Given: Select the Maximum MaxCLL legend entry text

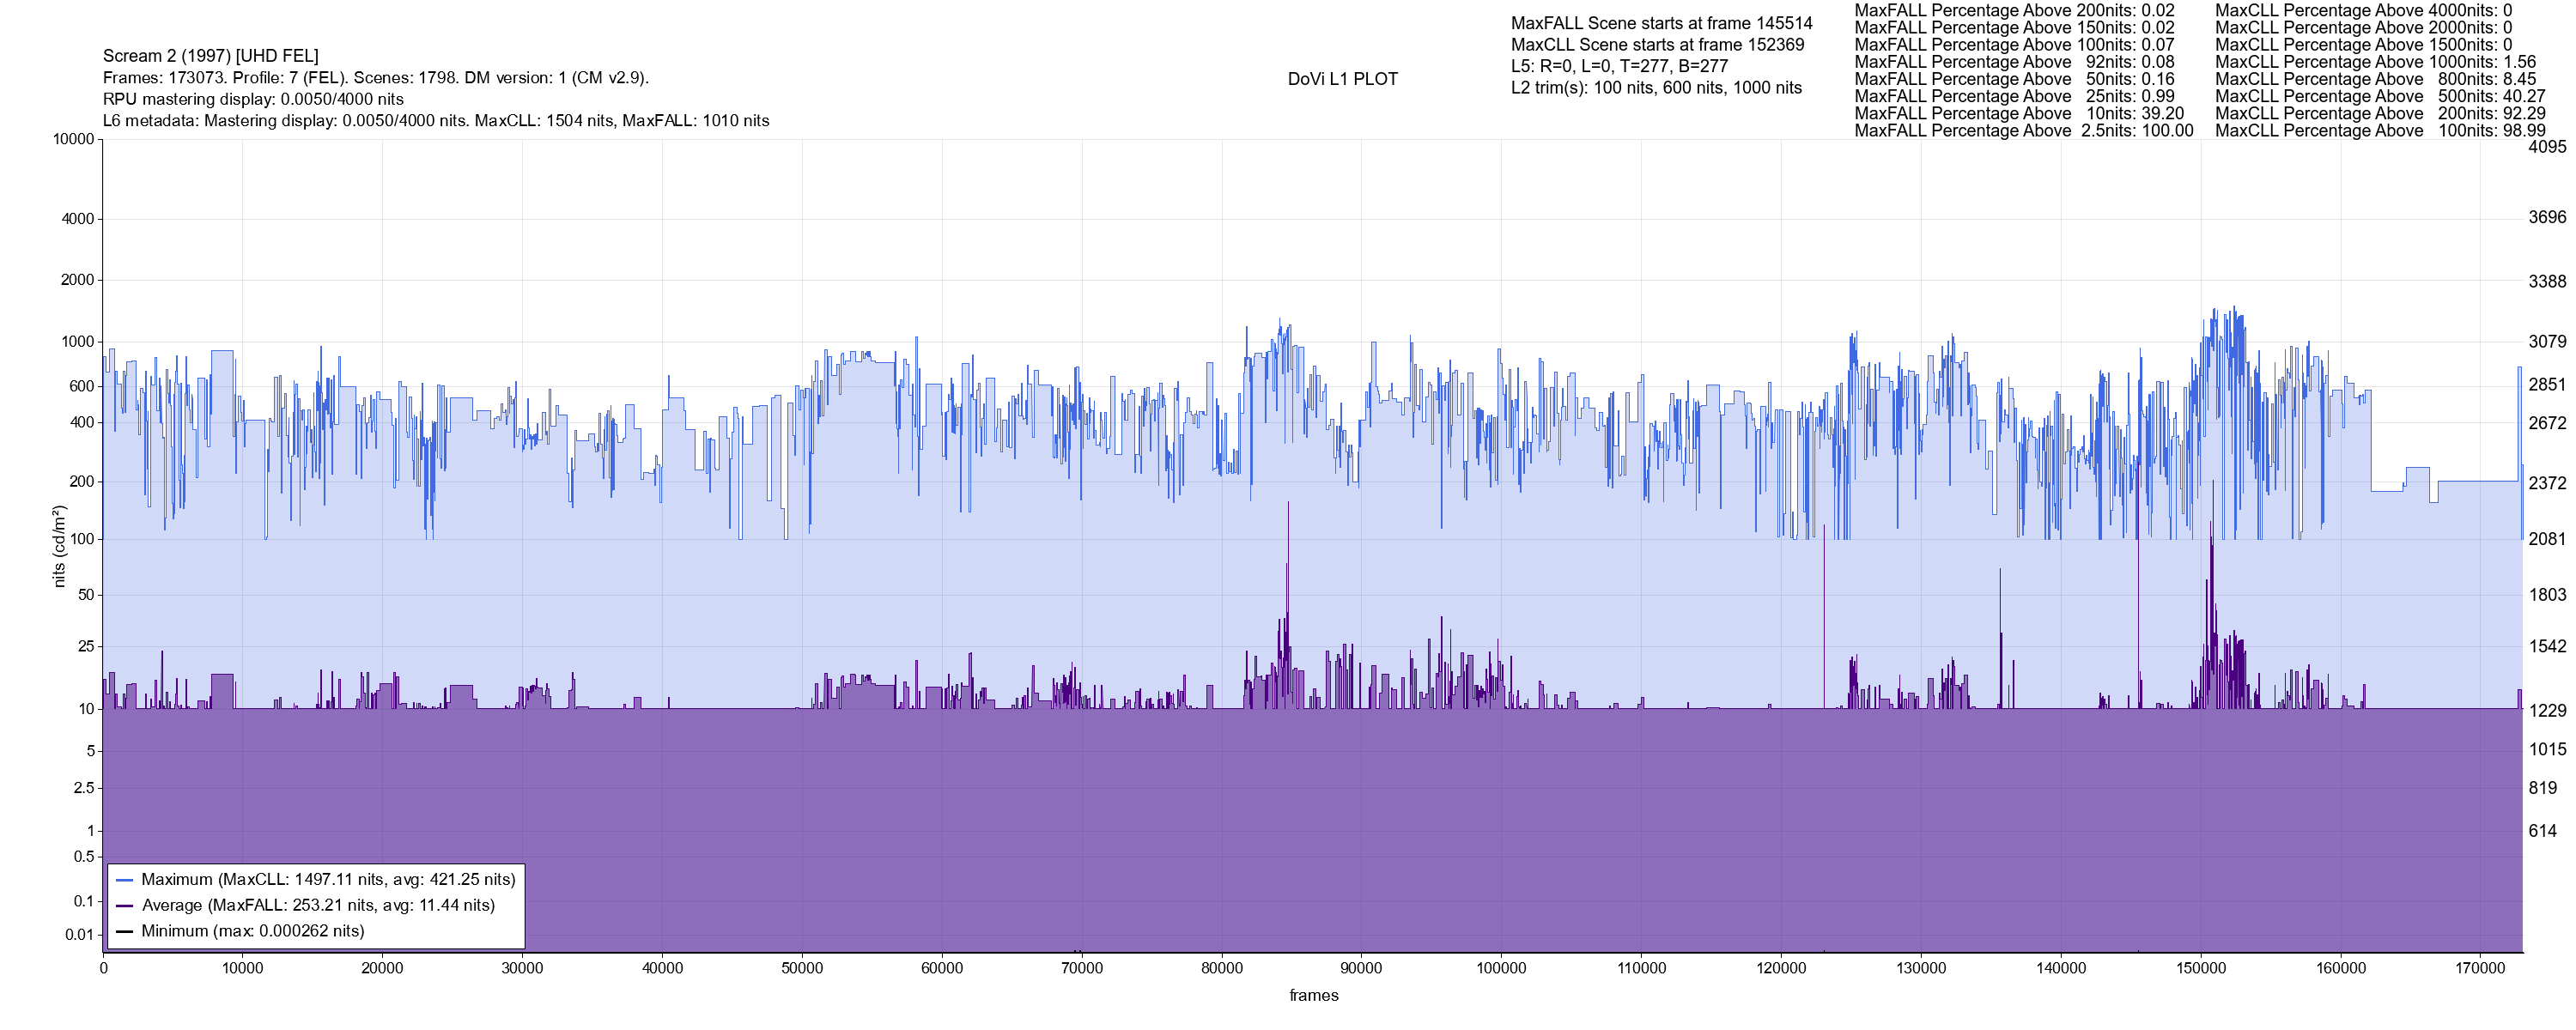Looking at the screenshot, I should coord(328,880).
